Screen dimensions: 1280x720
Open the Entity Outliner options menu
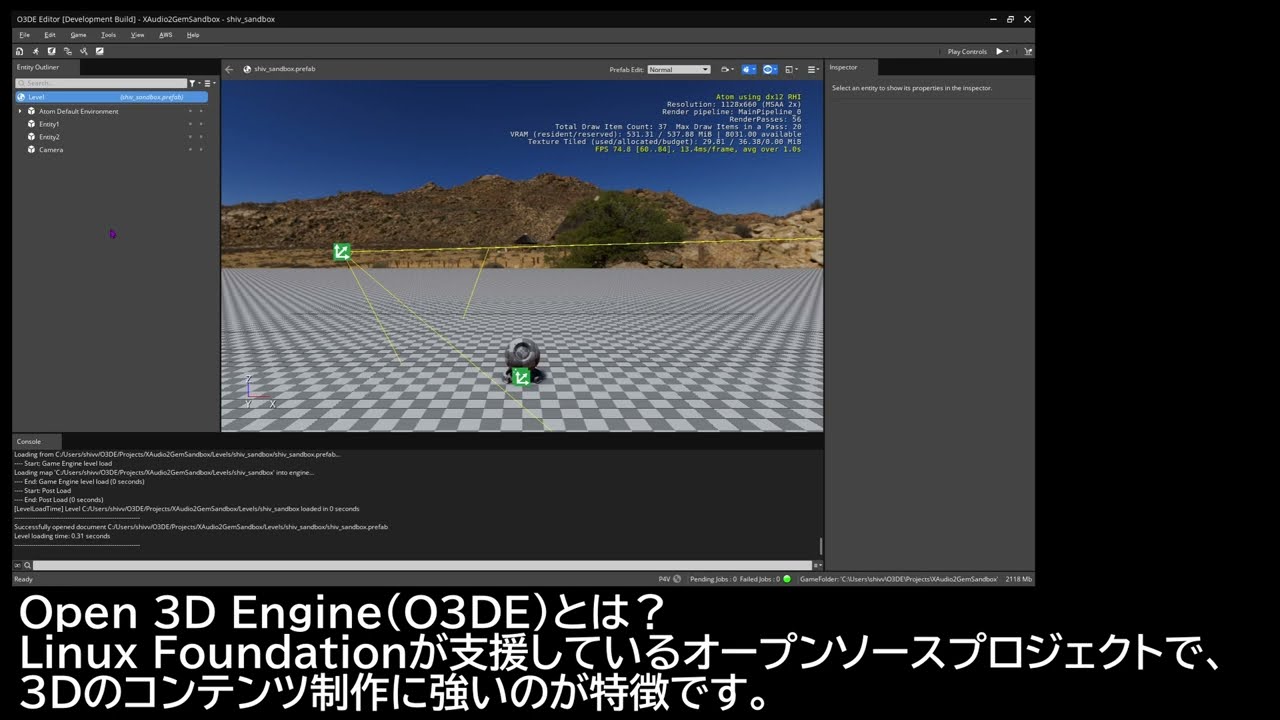pos(210,83)
